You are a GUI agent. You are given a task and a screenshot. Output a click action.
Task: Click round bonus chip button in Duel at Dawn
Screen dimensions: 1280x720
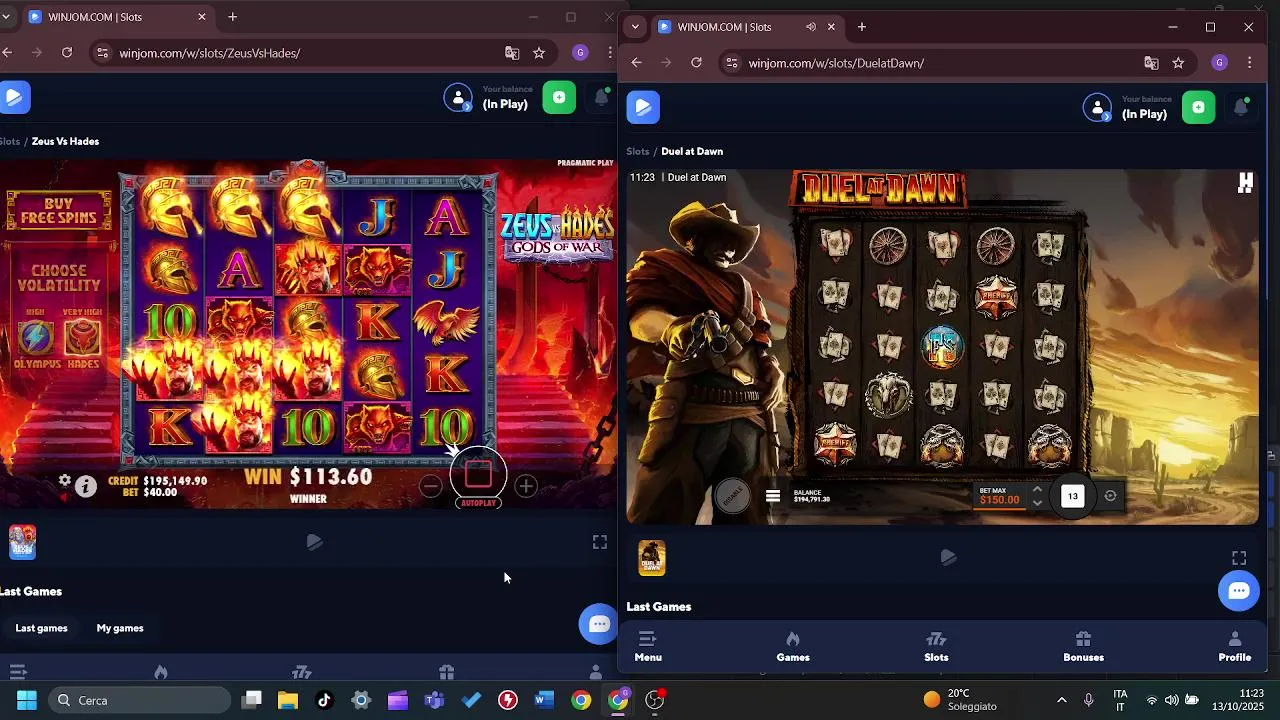[x=732, y=496]
